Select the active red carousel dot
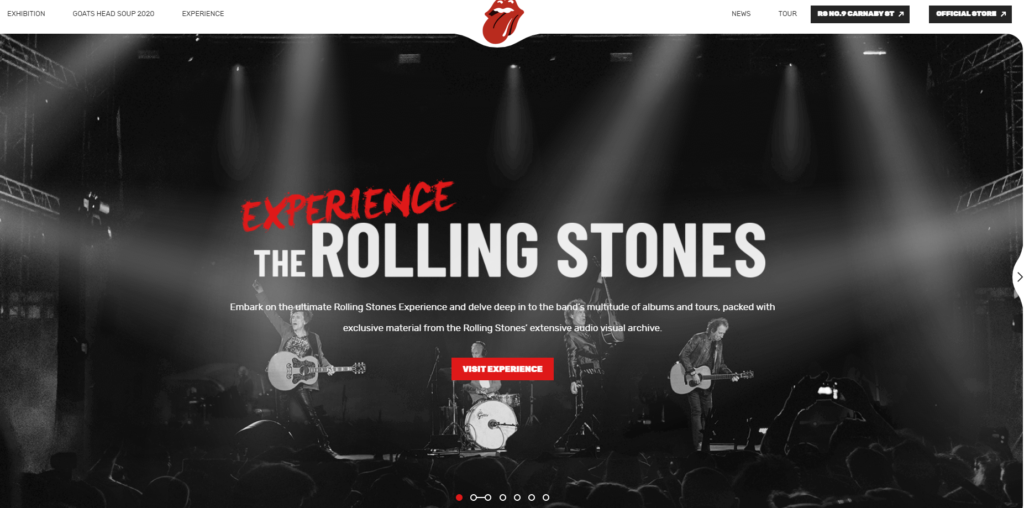The image size is (1024, 508). (x=459, y=498)
